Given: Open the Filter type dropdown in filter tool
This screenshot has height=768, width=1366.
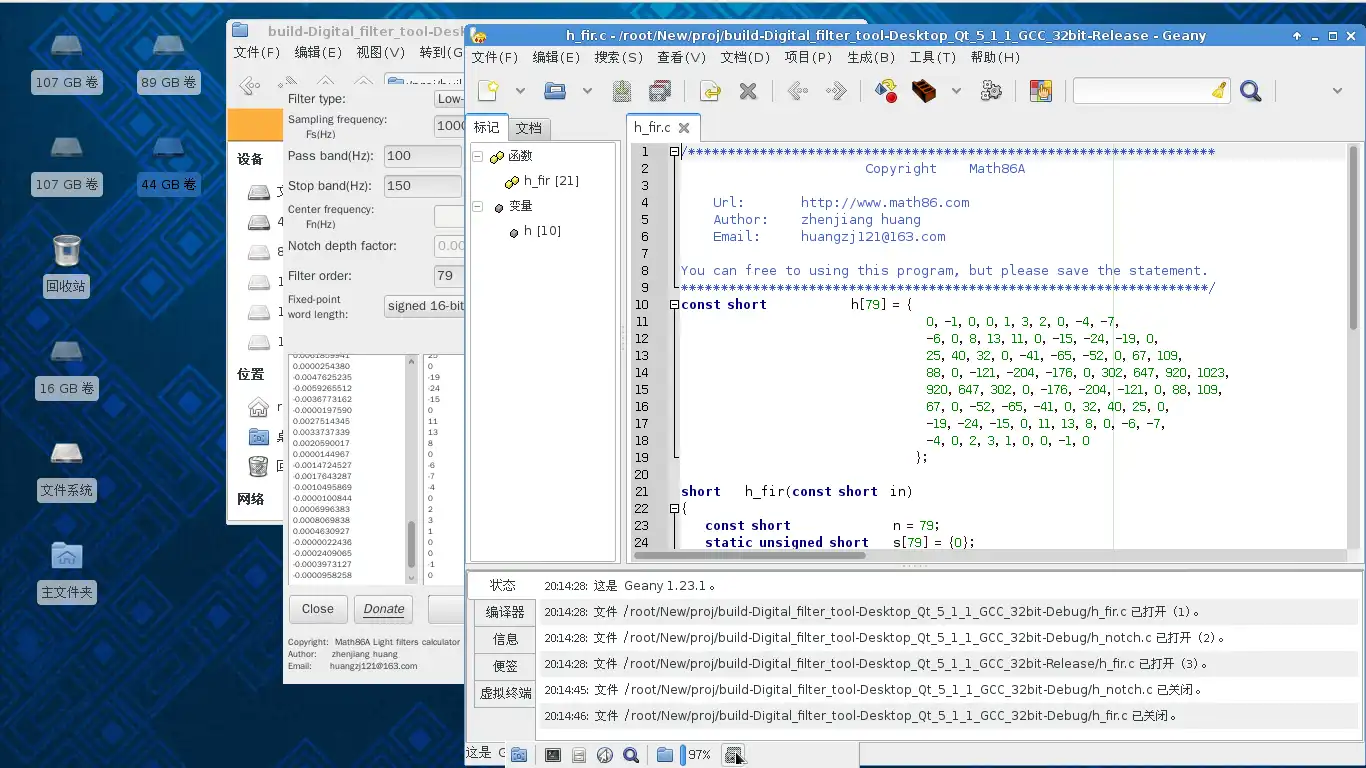Looking at the screenshot, I should pyautogui.click(x=449, y=99).
